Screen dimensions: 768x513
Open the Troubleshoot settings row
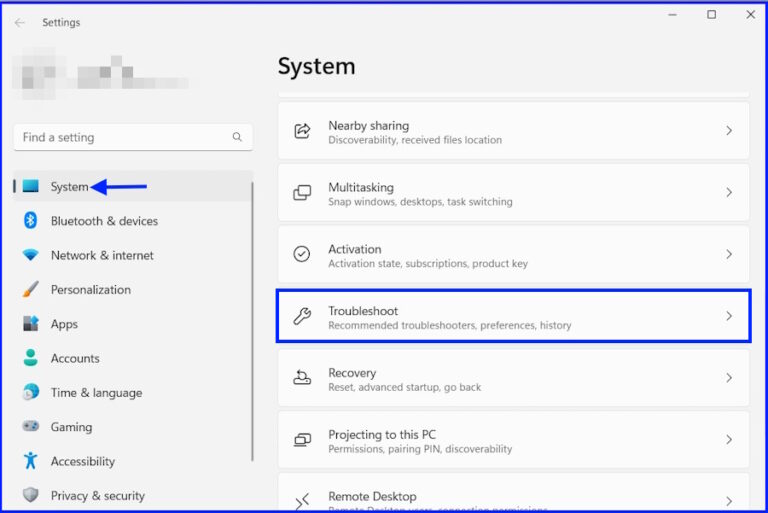click(513, 316)
